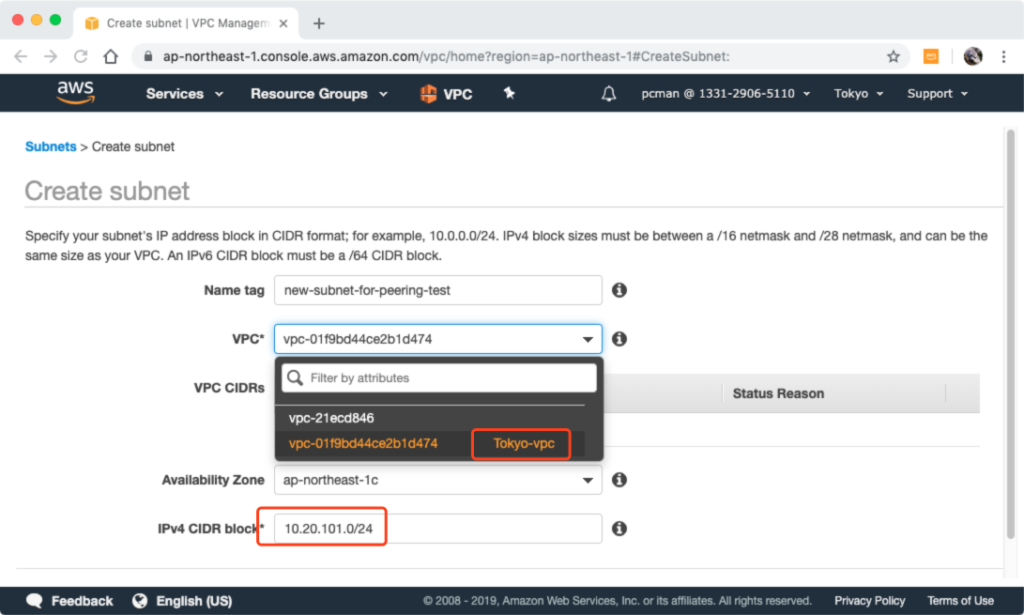Click browser back arrow

[21, 56]
